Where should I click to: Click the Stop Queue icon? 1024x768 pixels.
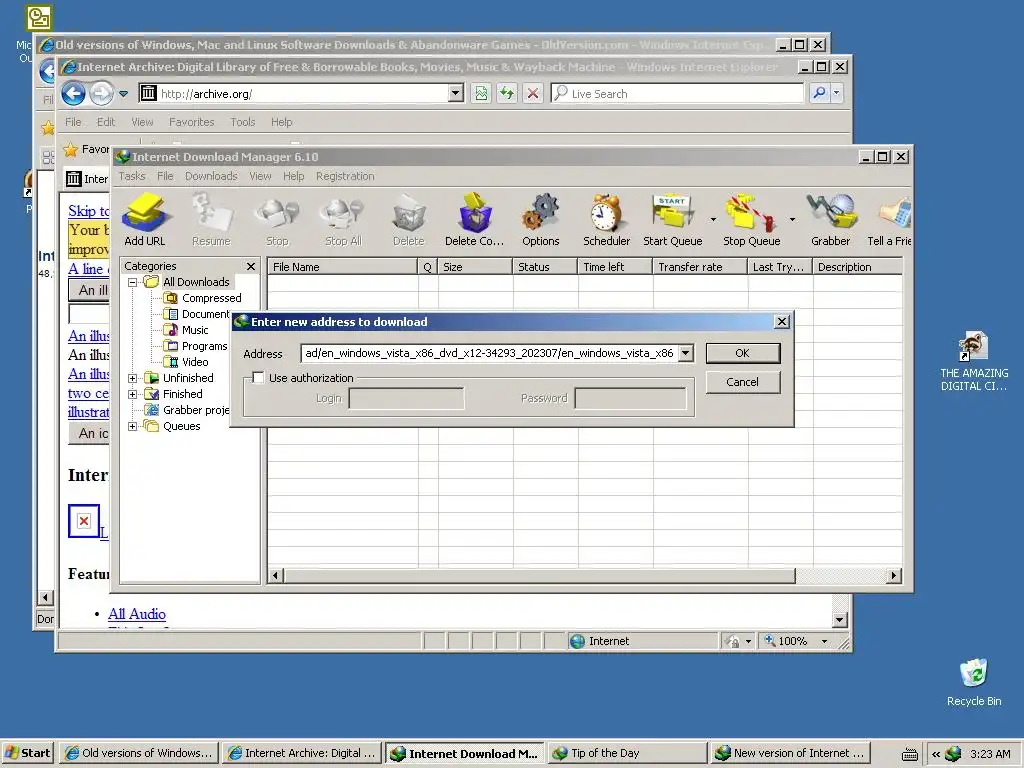point(752,219)
